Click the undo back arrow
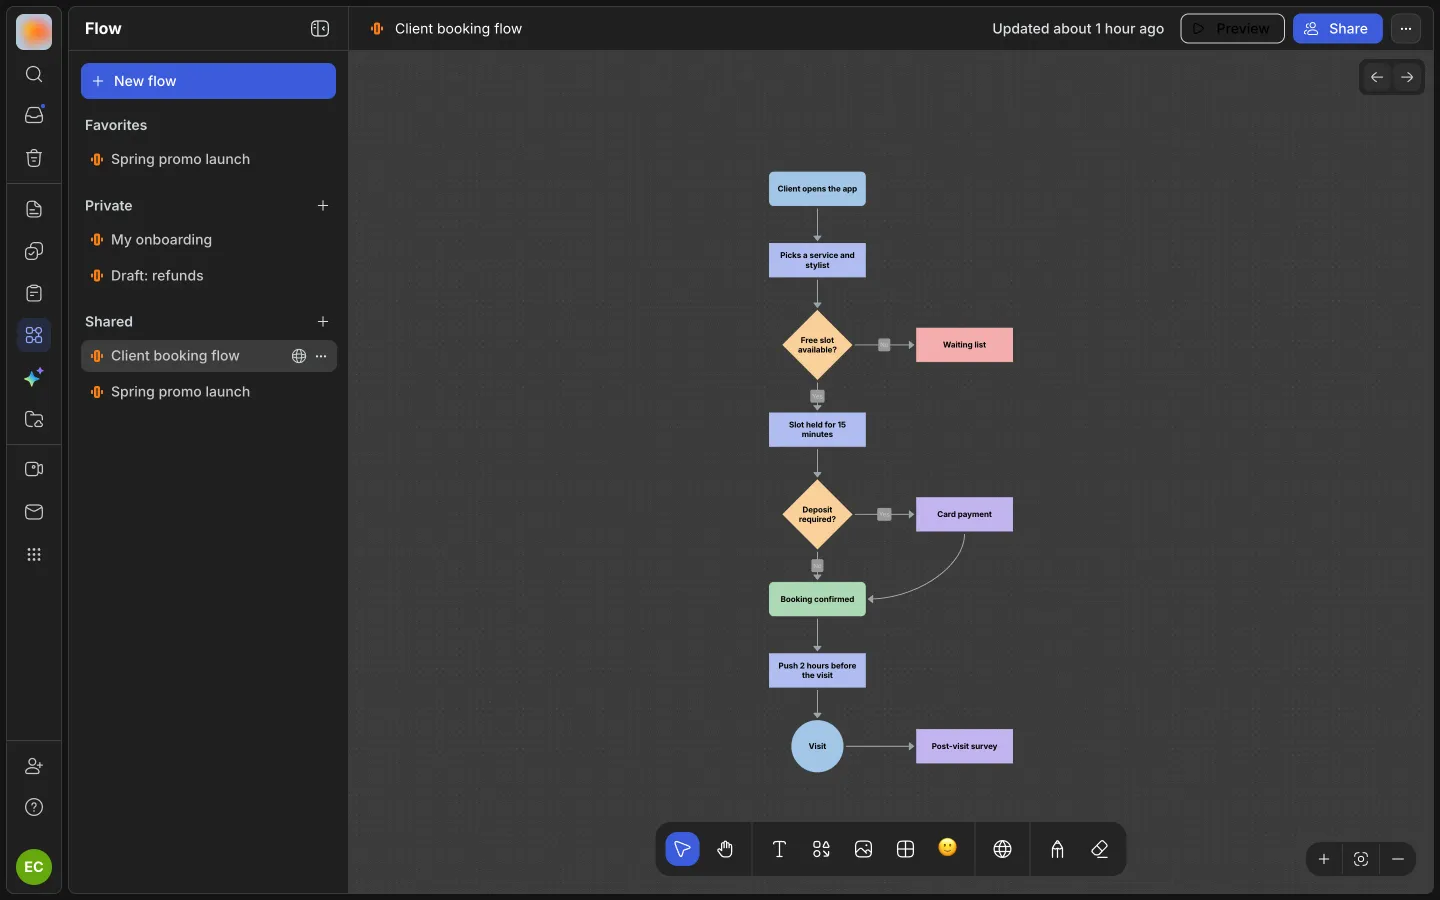This screenshot has width=1440, height=900. coord(1377,77)
